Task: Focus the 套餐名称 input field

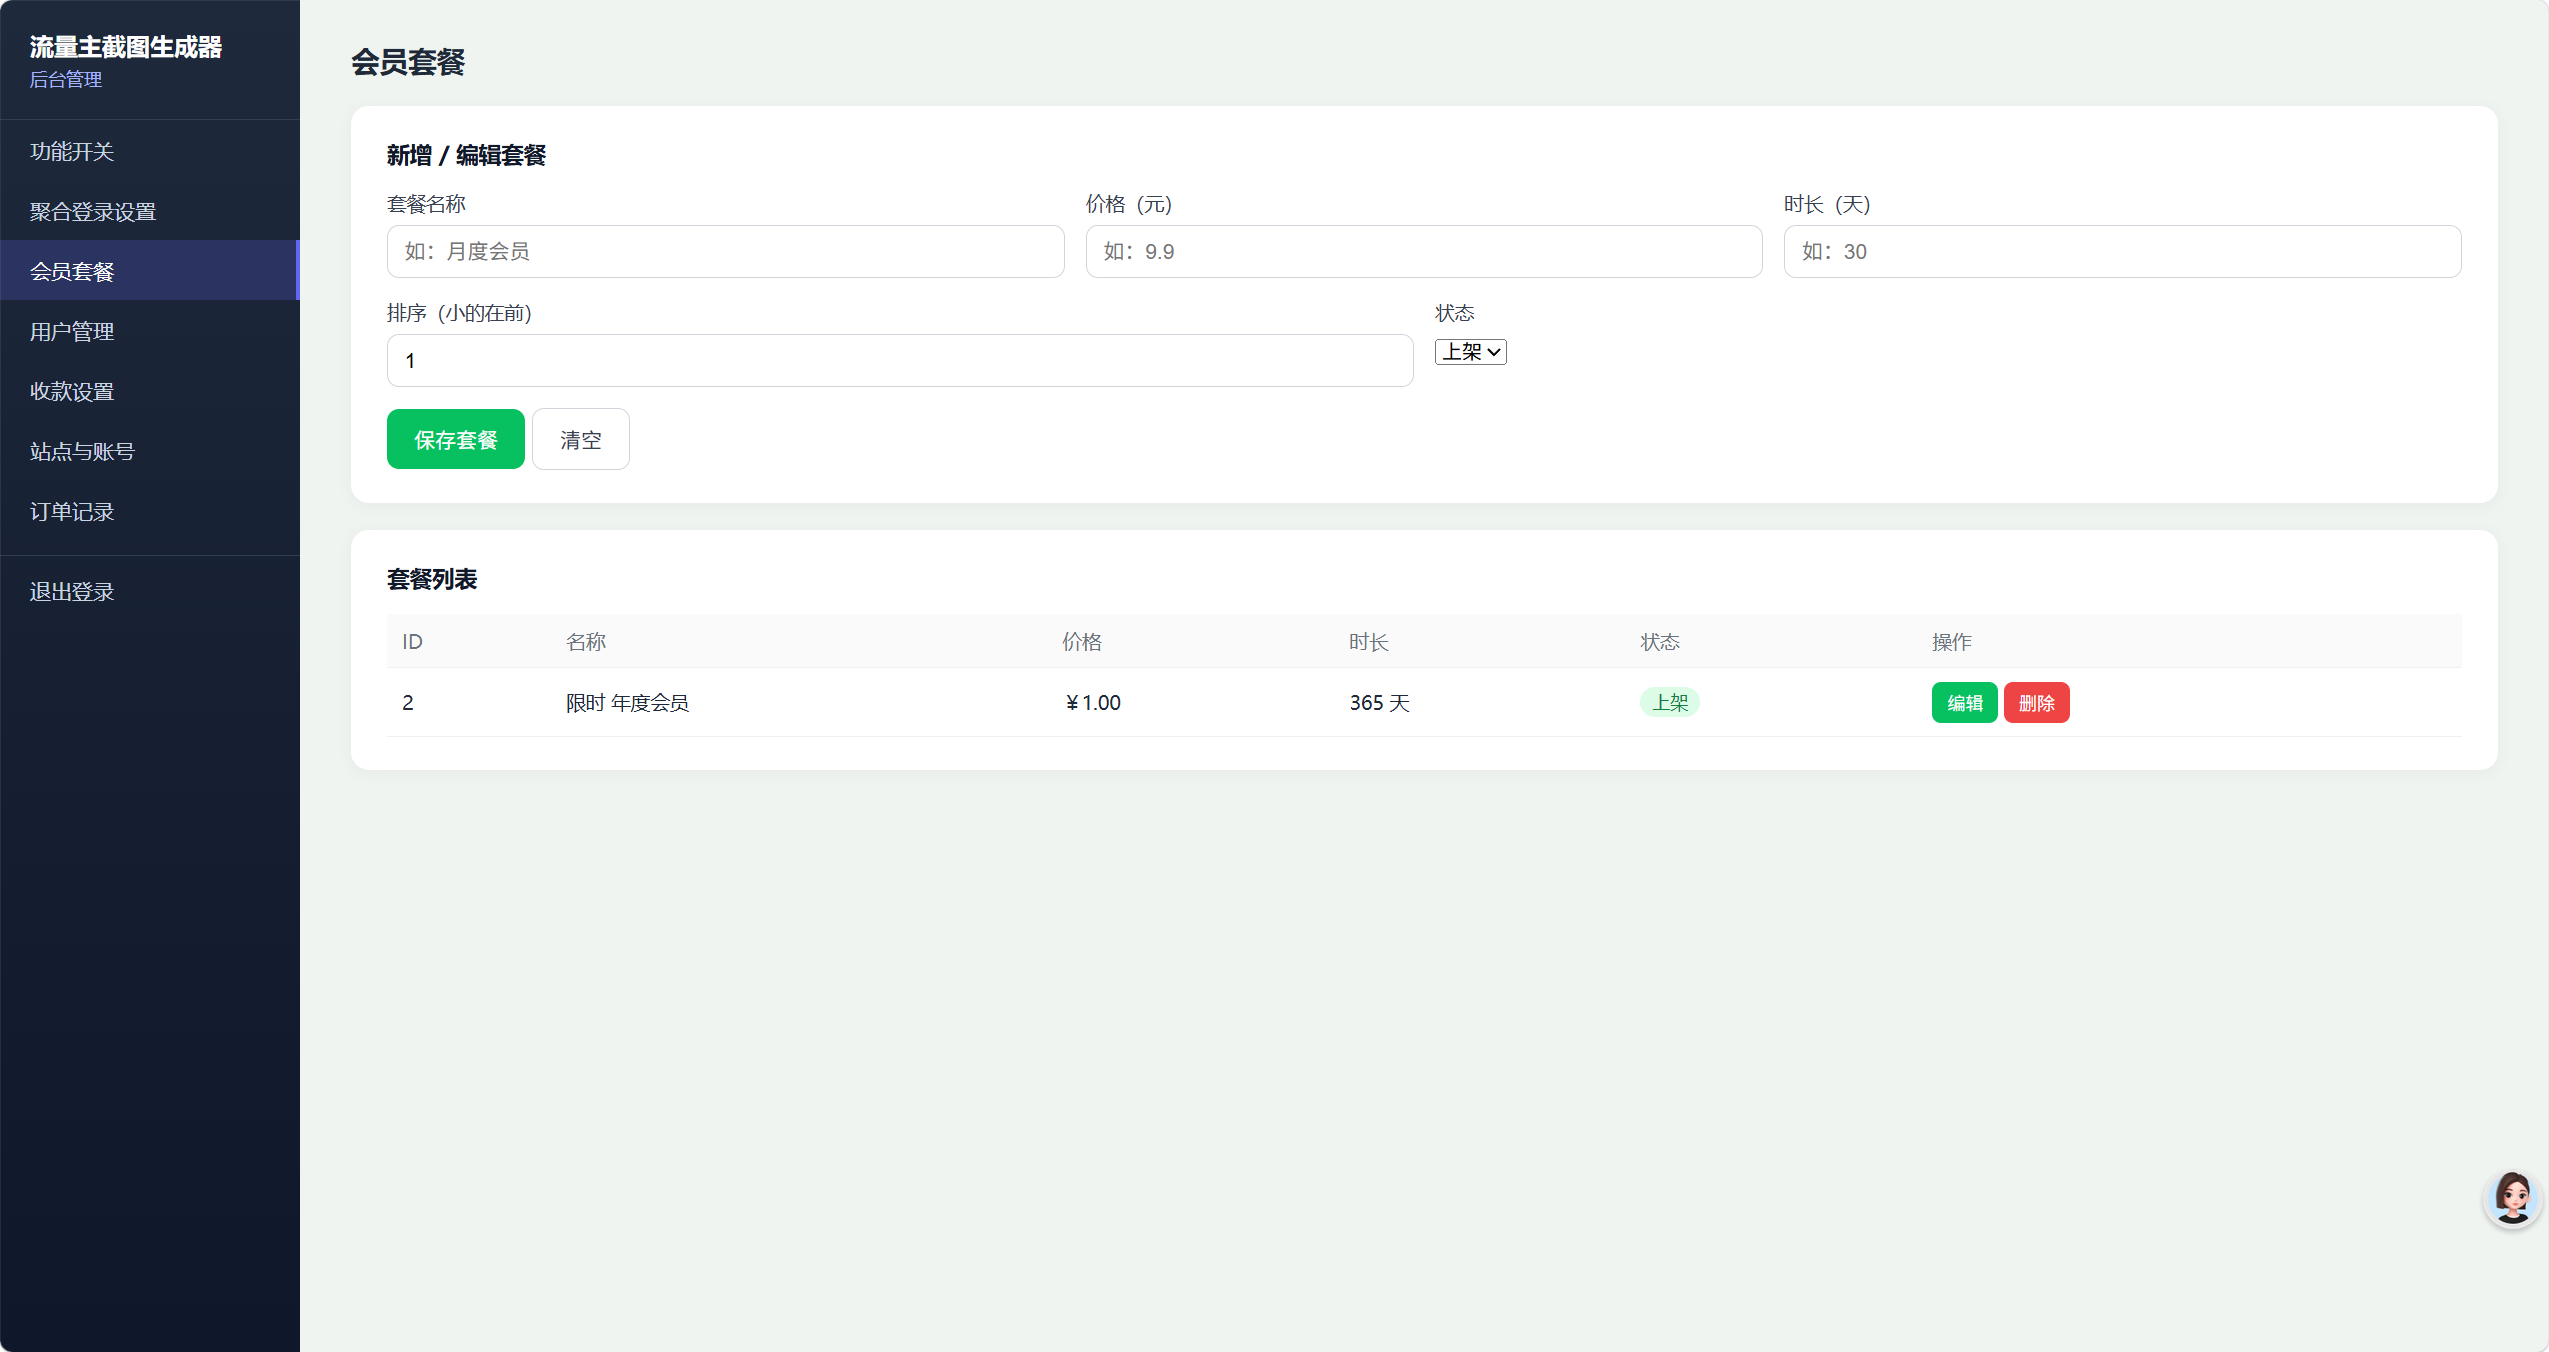Action: click(725, 251)
